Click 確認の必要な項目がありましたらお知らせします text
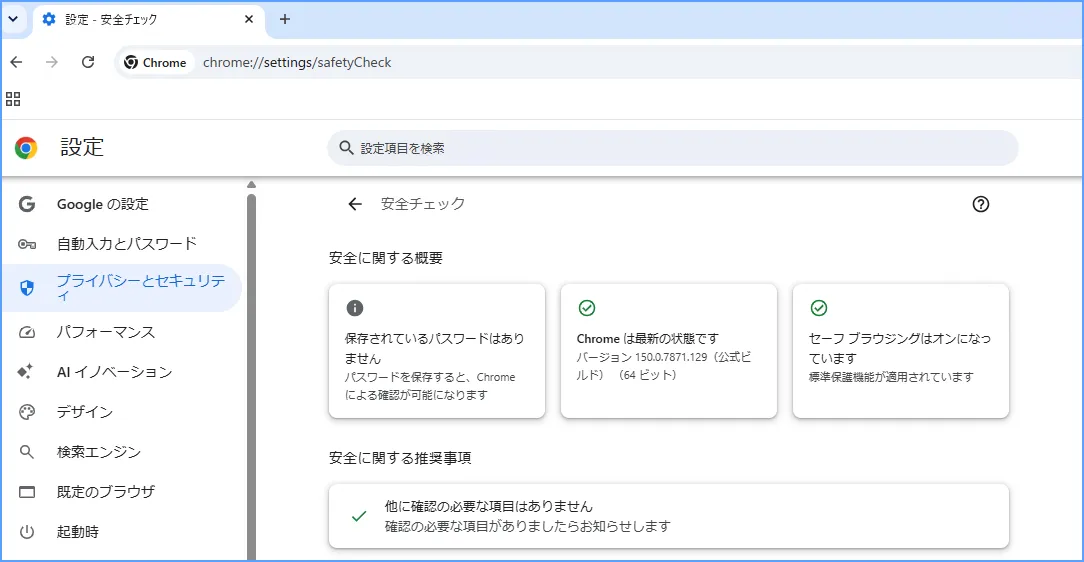 coord(527,526)
